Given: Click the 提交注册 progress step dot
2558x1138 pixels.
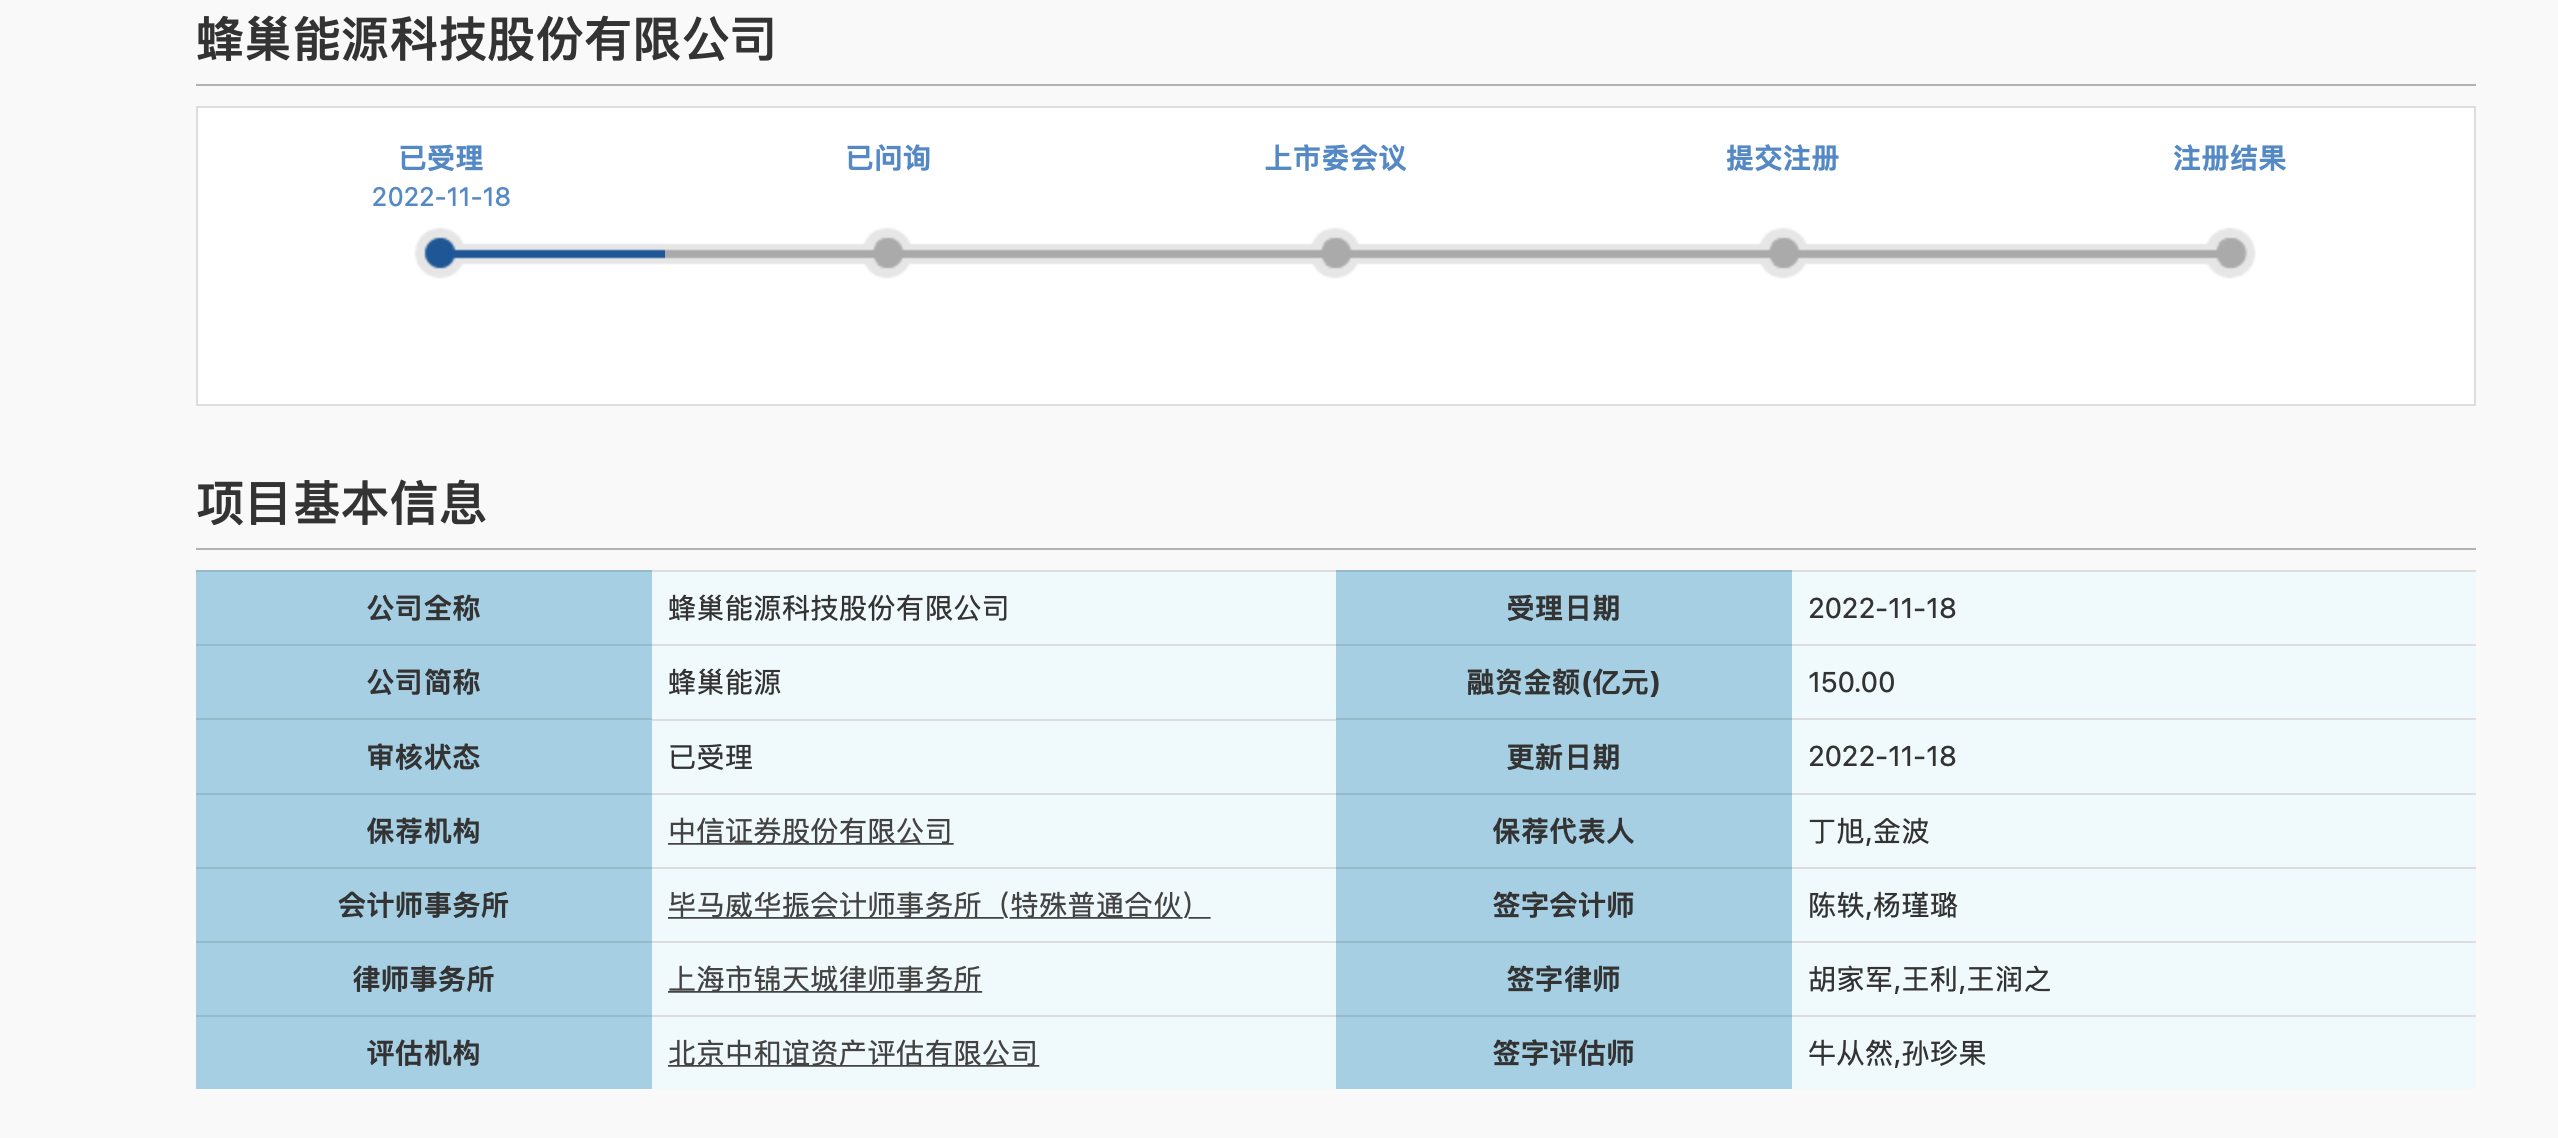Looking at the screenshot, I should pos(1783,253).
